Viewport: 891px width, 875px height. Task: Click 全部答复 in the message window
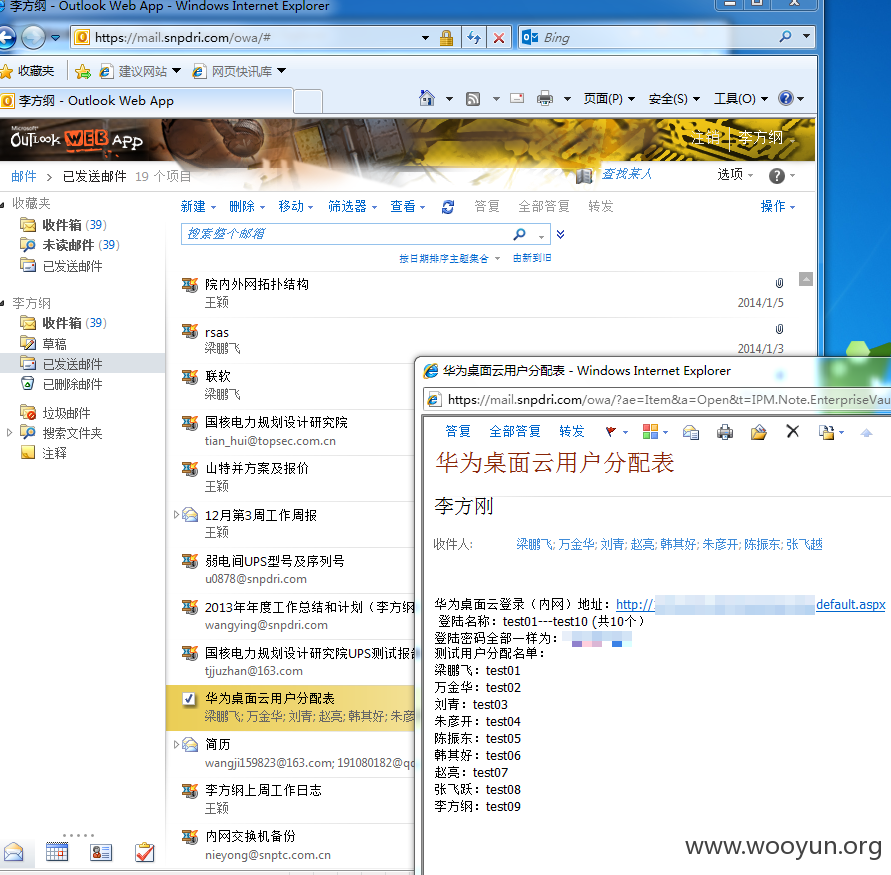click(x=515, y=432)
